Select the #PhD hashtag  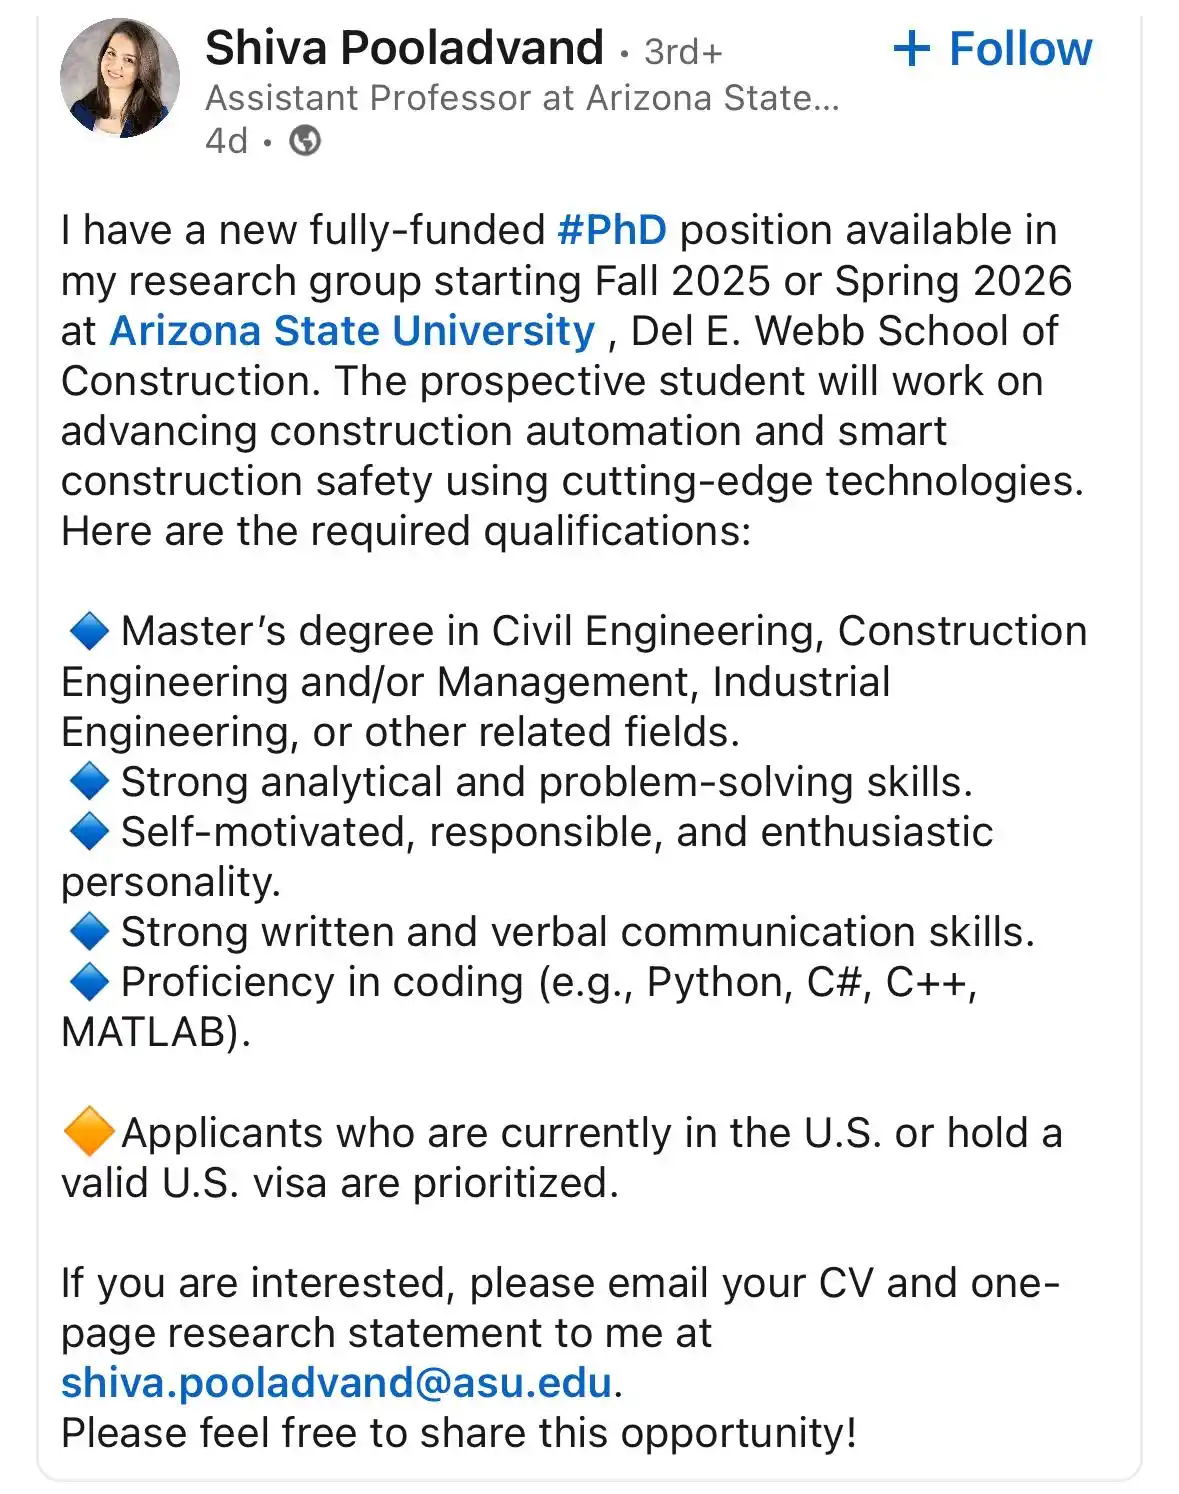pos(612,230)
